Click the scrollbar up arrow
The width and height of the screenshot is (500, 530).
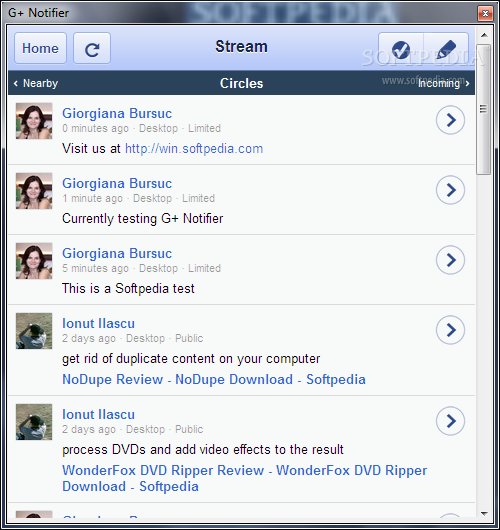[484, 35]
